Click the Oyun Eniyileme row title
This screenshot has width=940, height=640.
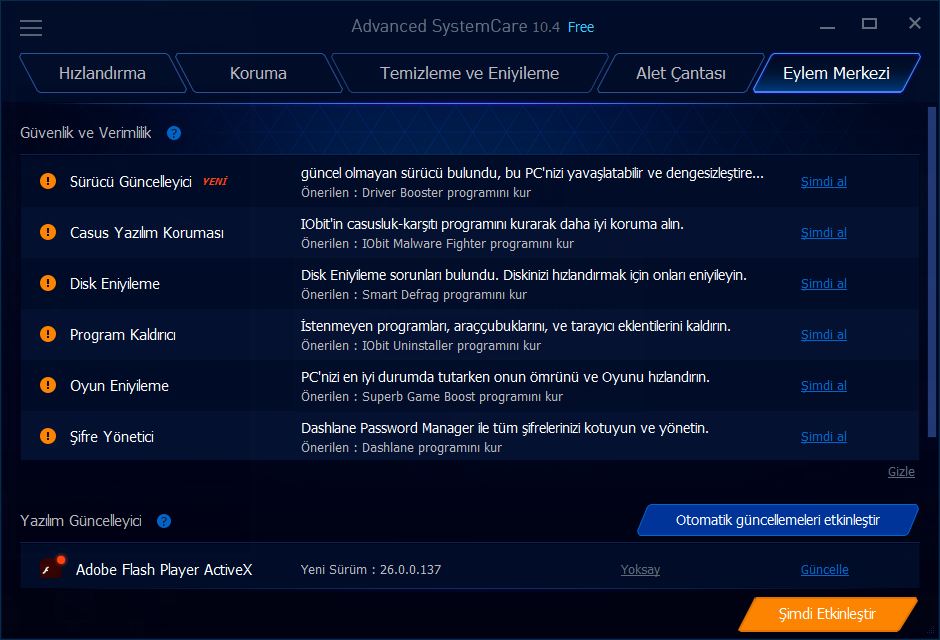119,385
